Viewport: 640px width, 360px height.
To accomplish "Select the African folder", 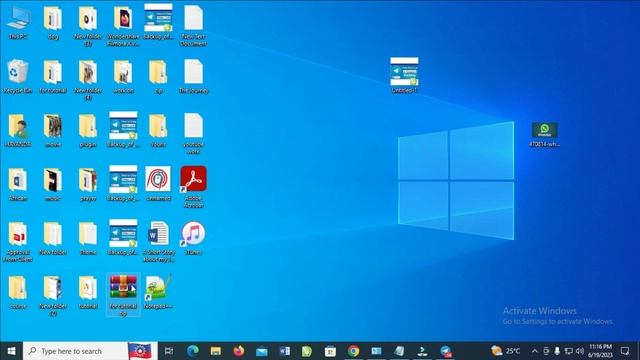I will click(x=18, y=184).
